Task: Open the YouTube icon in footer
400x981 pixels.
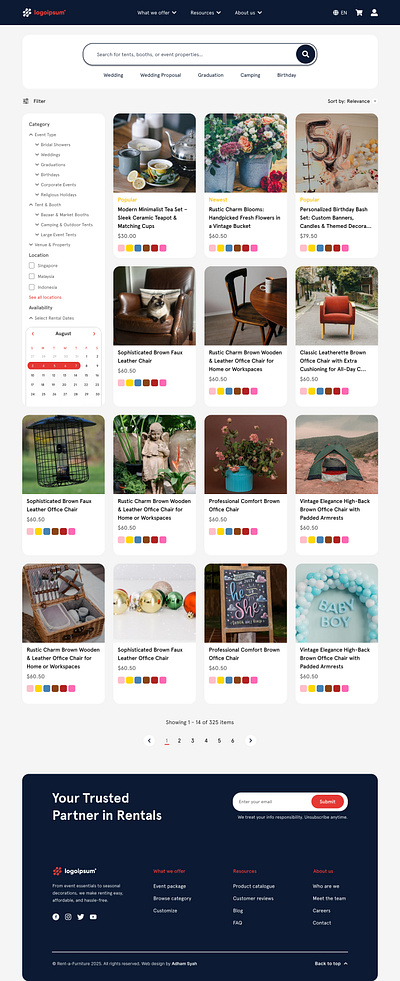Action: point(93,917)
